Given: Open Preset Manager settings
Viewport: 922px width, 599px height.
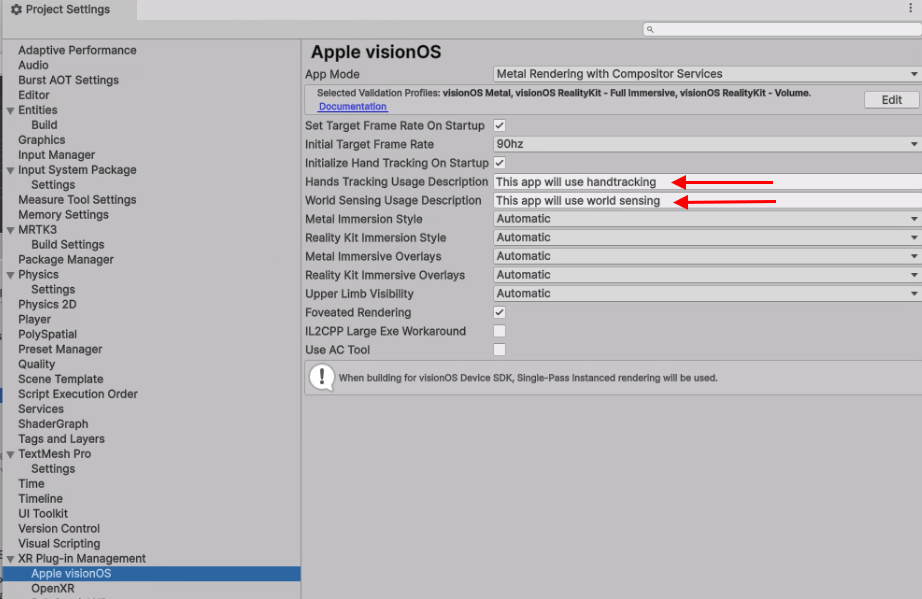Looking at the screenshot, I should coord(60,349).
